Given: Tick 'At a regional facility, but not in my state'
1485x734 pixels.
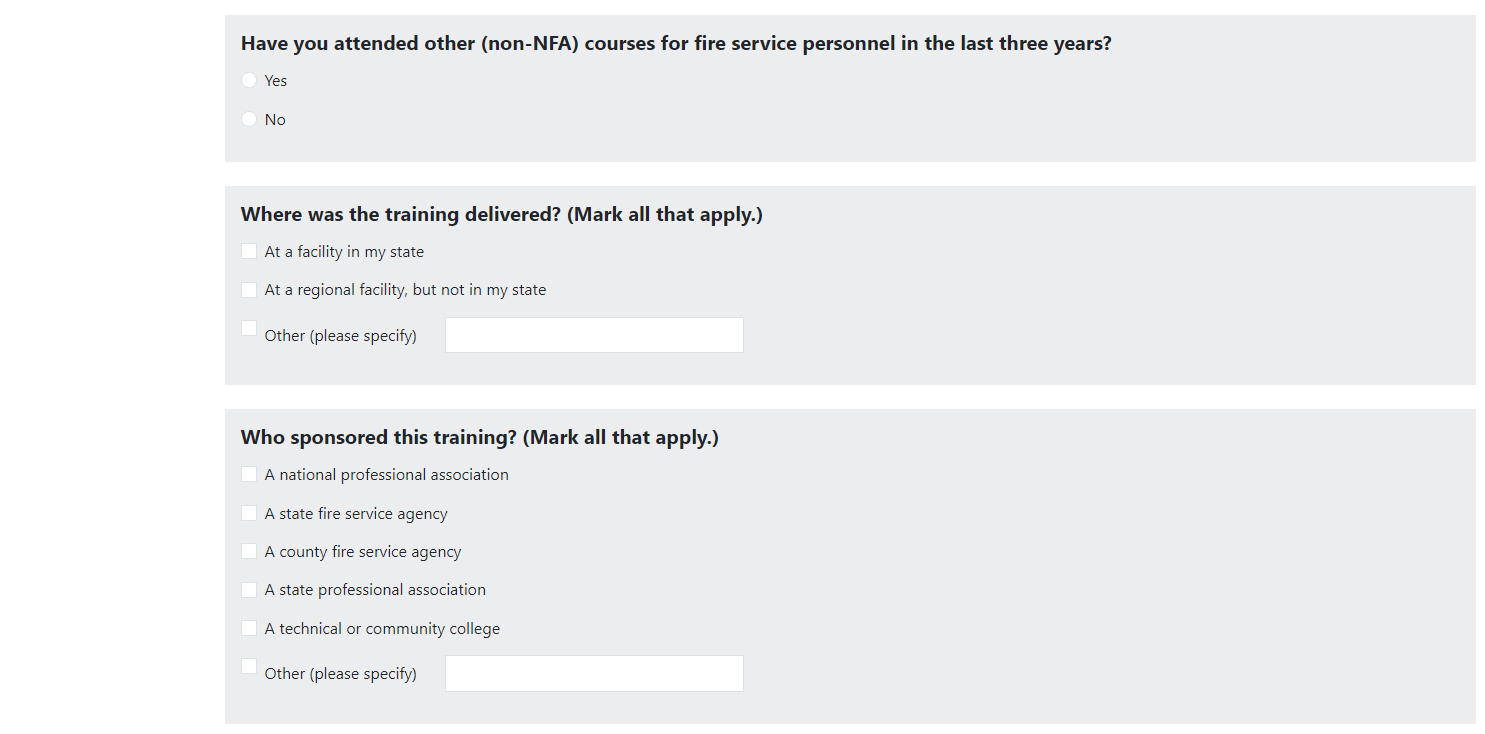Looking at the screenshot, I should click(x=249, y=290).
